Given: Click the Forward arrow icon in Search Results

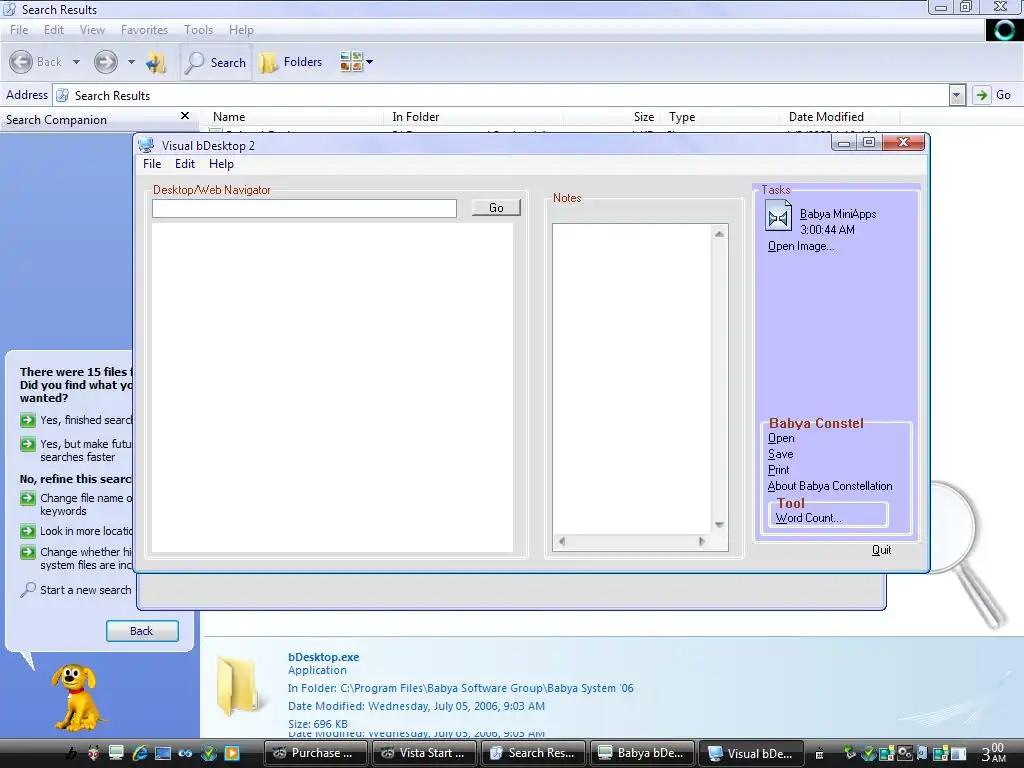Looking at the screenshot, I should point(105,62).
